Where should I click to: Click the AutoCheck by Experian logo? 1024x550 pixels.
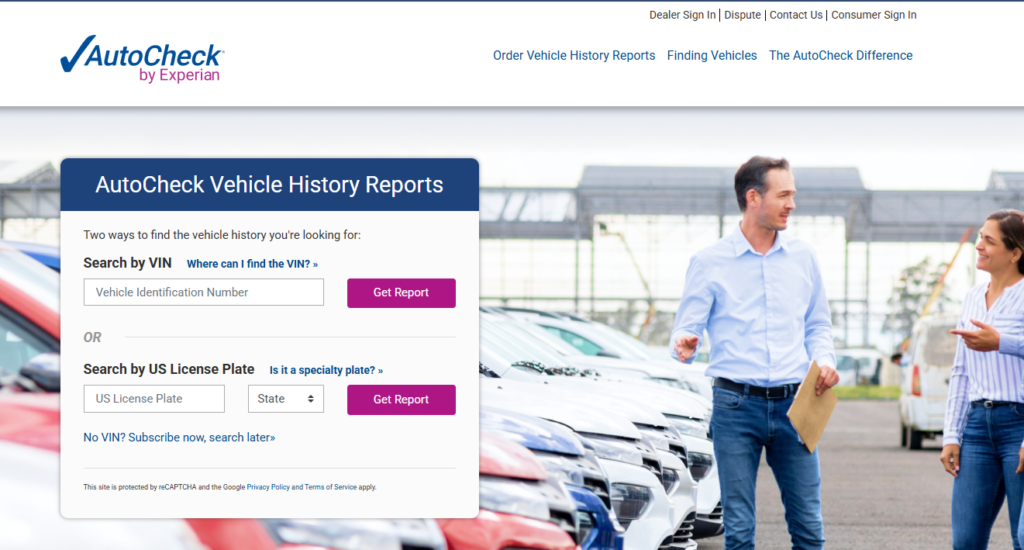(x=142, y=59)
